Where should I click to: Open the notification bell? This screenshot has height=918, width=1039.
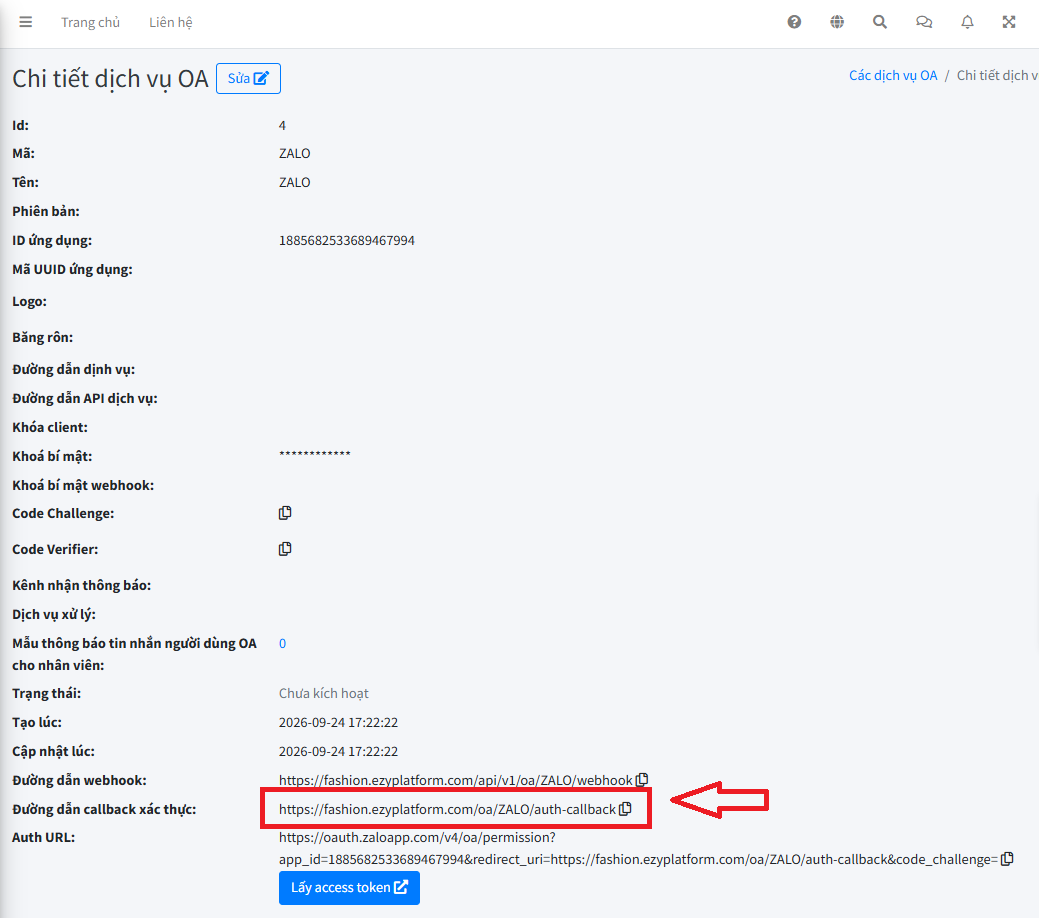(x=967, y=22)
